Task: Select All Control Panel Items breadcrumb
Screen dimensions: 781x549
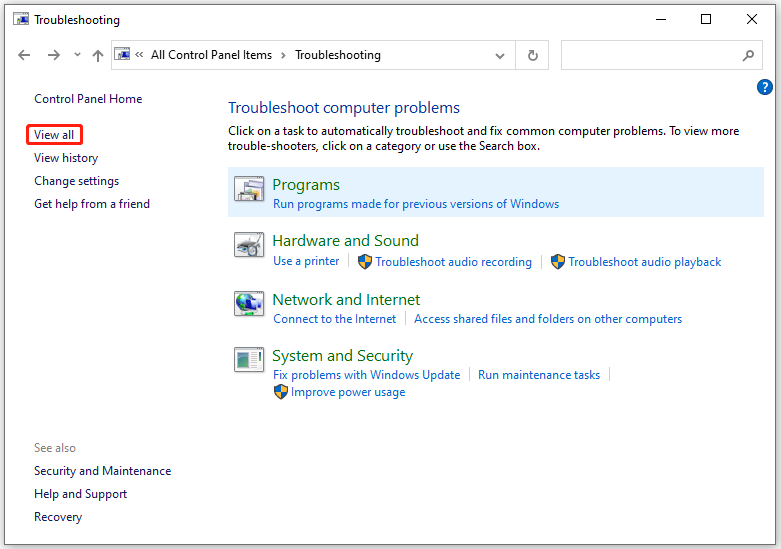Action: pyautogui.click(x=211, y=55)
